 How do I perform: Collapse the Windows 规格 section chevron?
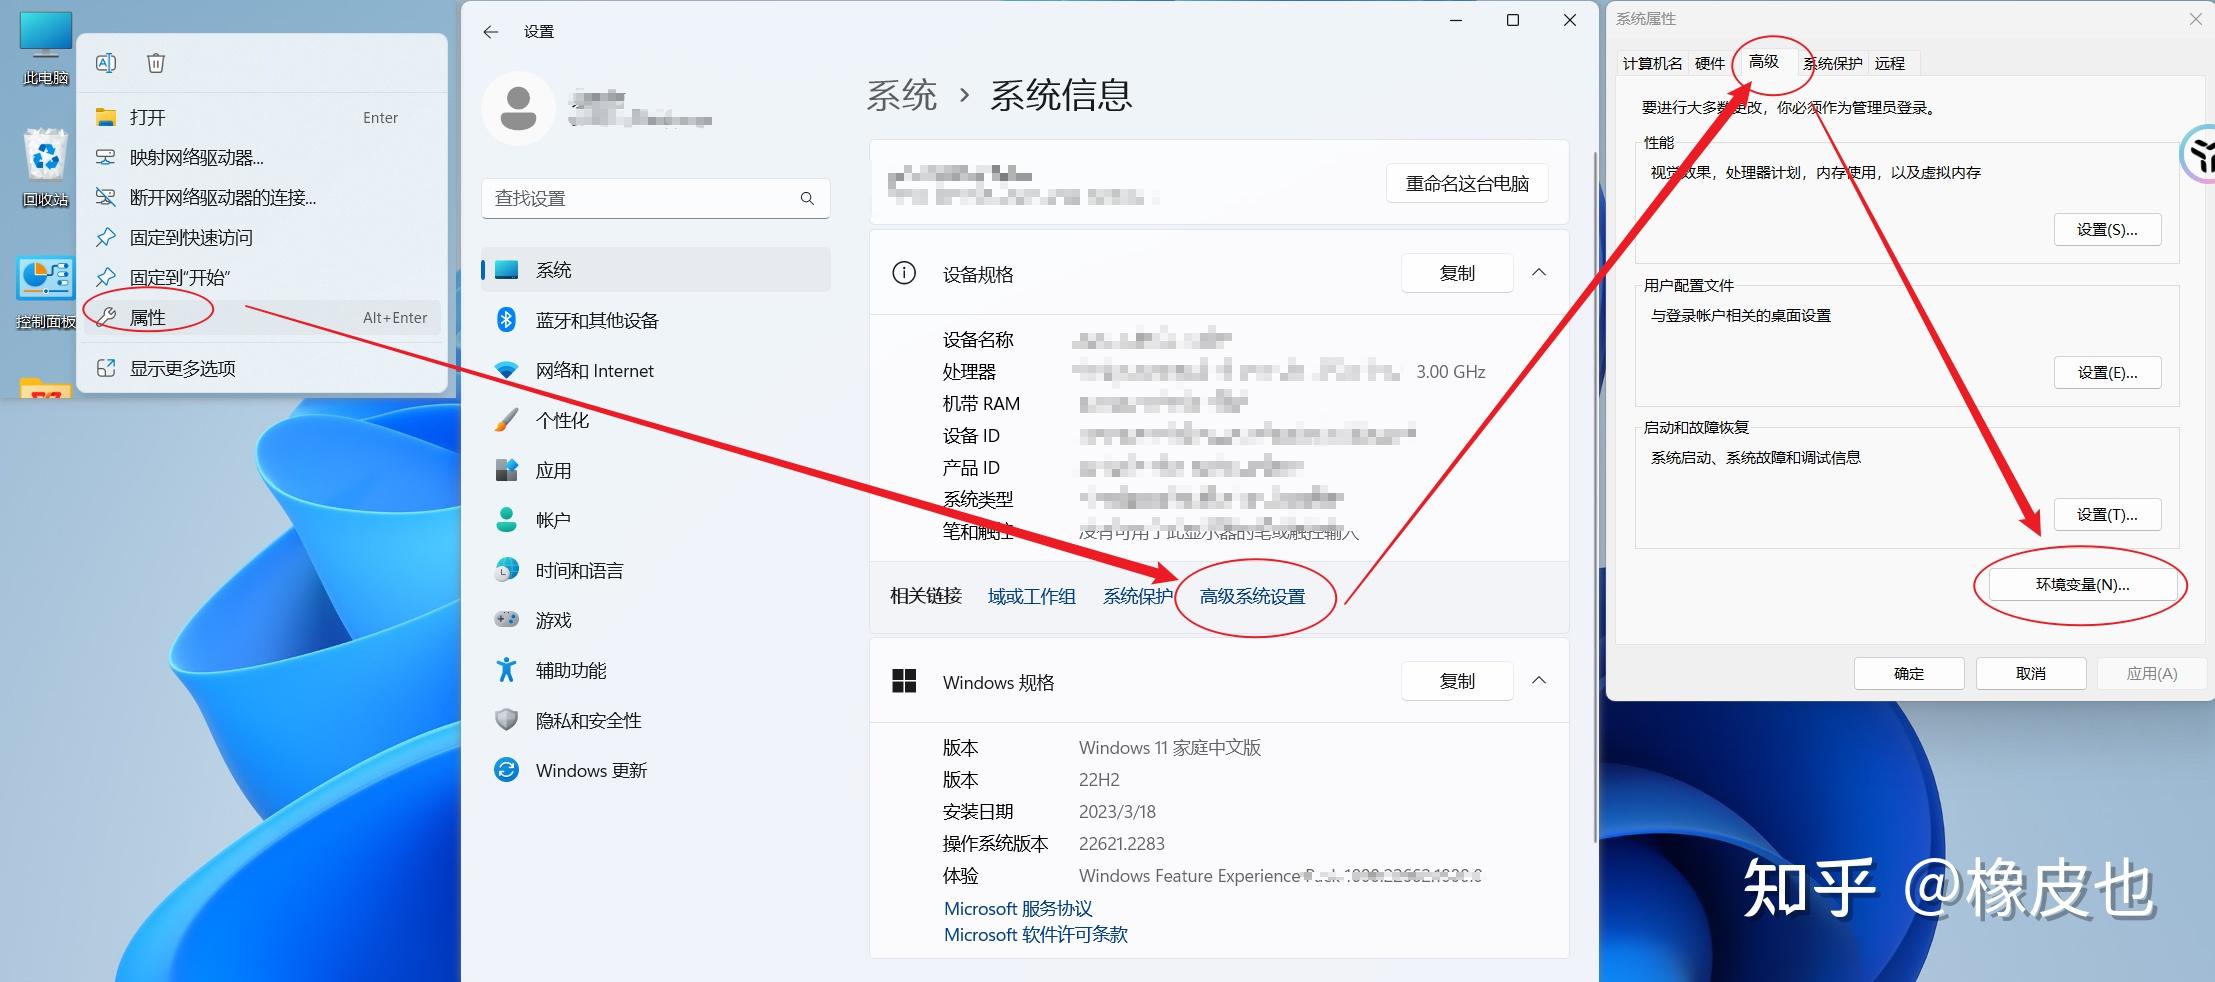pyautogui.click(x=1539, y=681)
